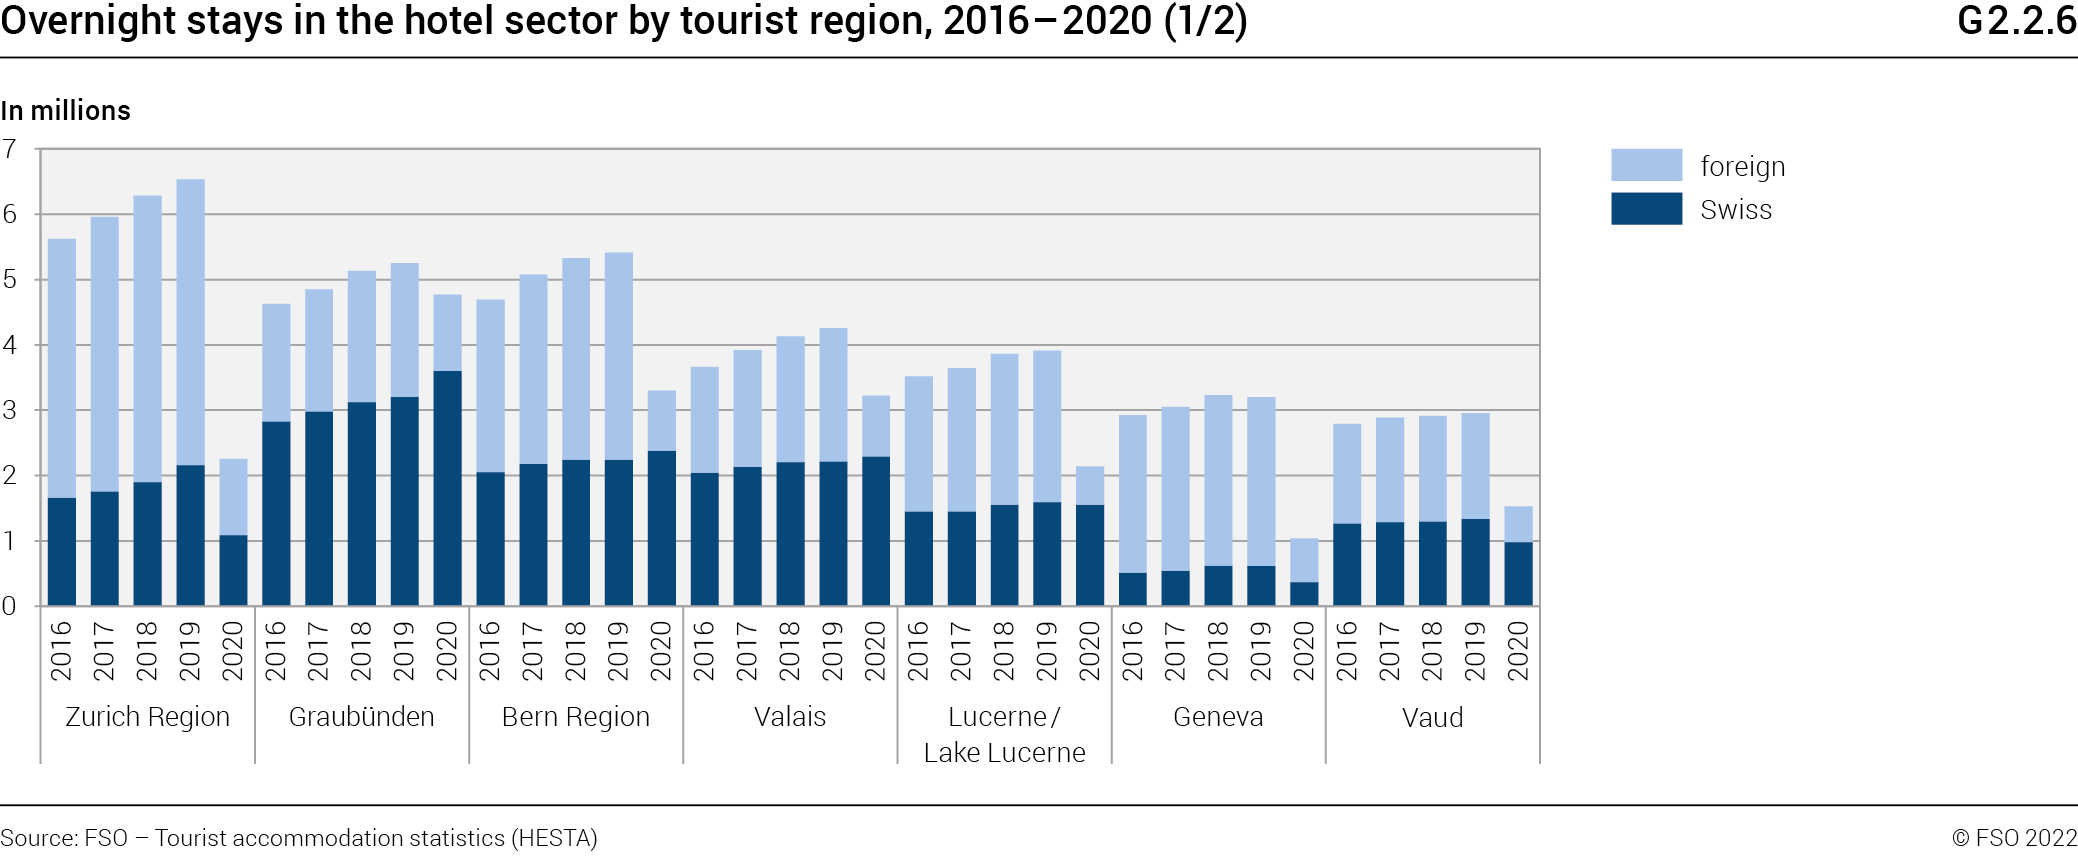Click the Bern Region category label
Screen dimensions: 2078x856
[x=575, y=717]
